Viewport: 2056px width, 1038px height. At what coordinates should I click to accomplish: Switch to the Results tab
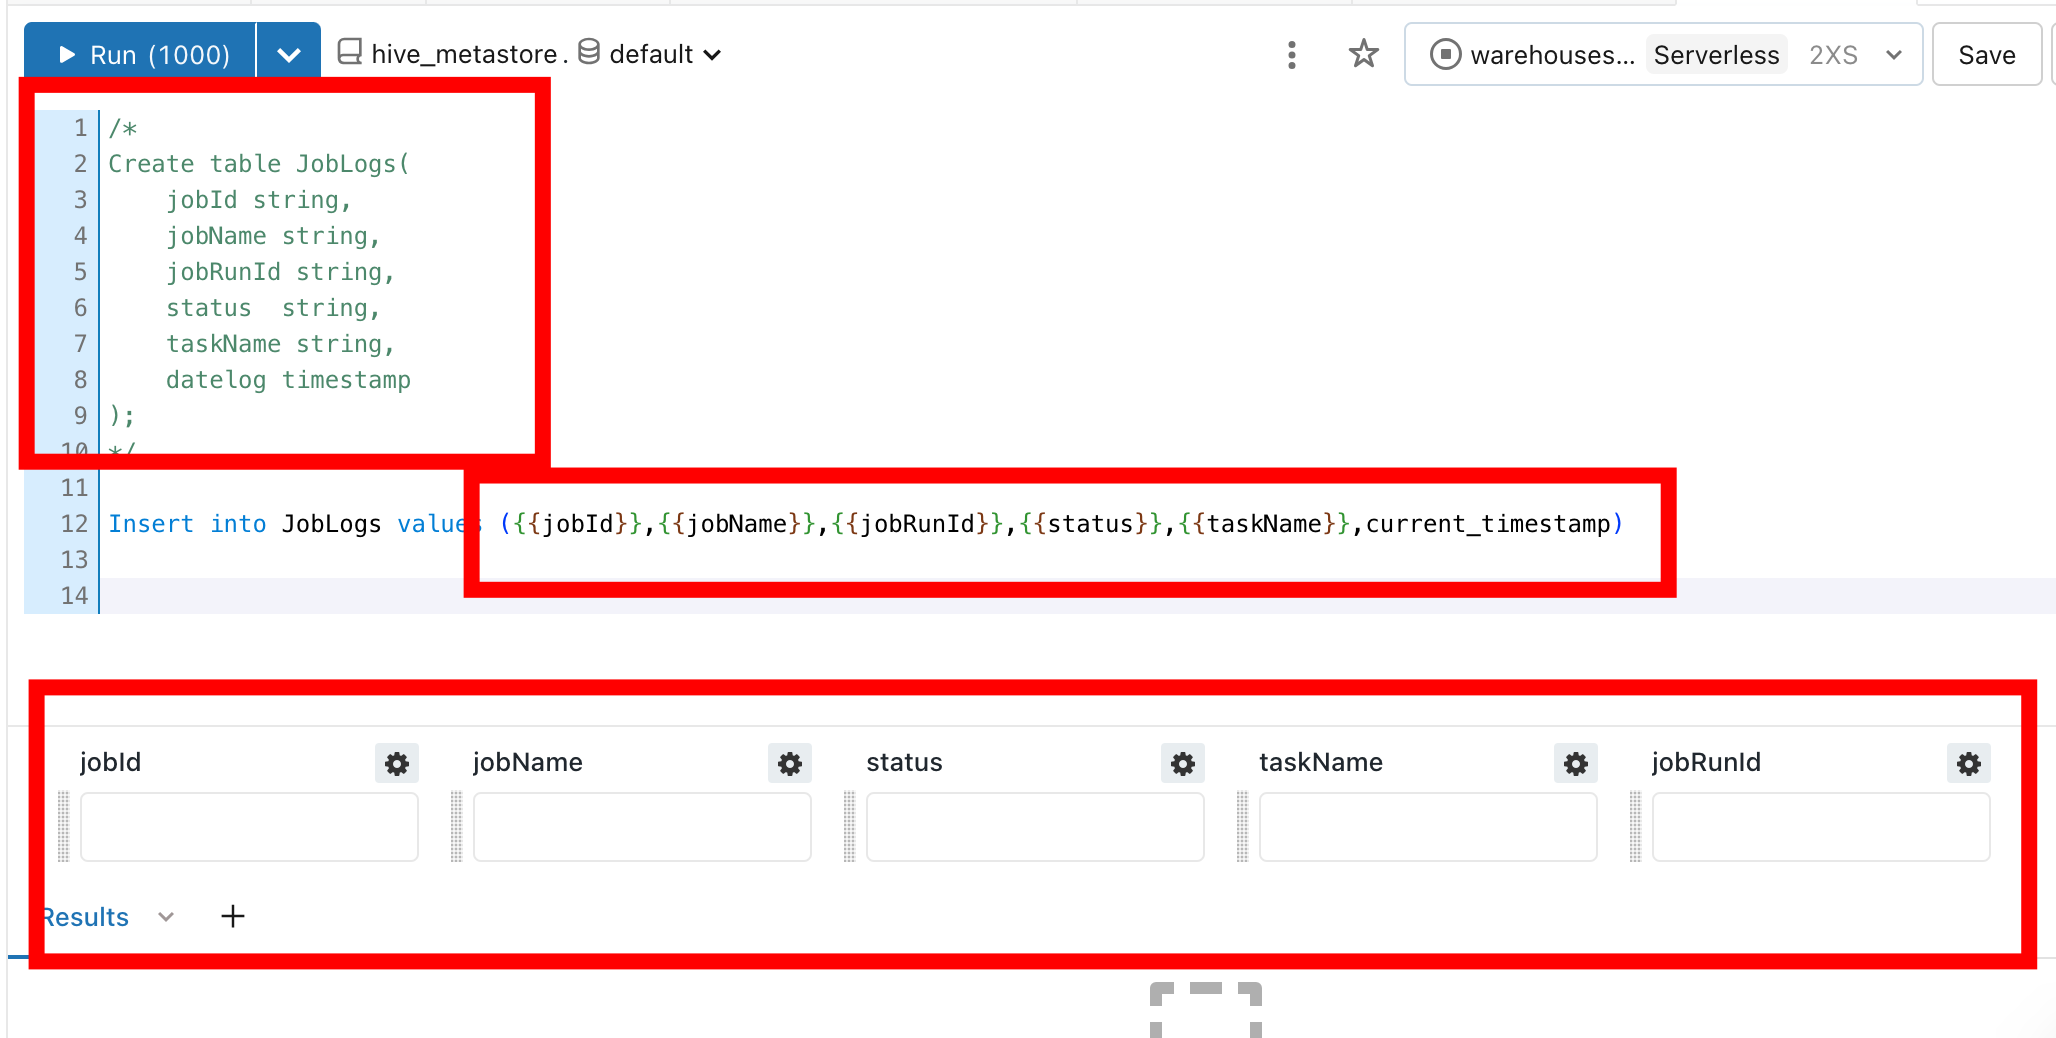[86, 917]
